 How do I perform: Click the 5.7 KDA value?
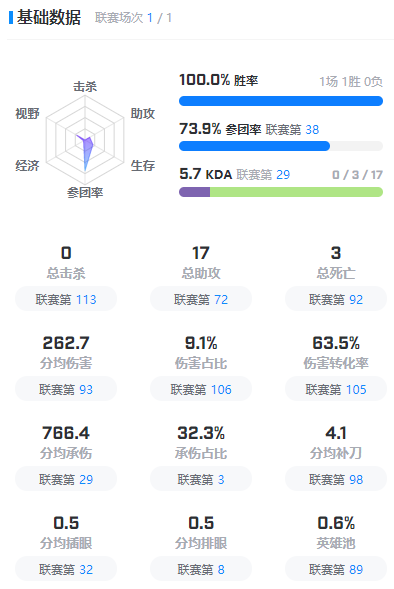(205, 174)
